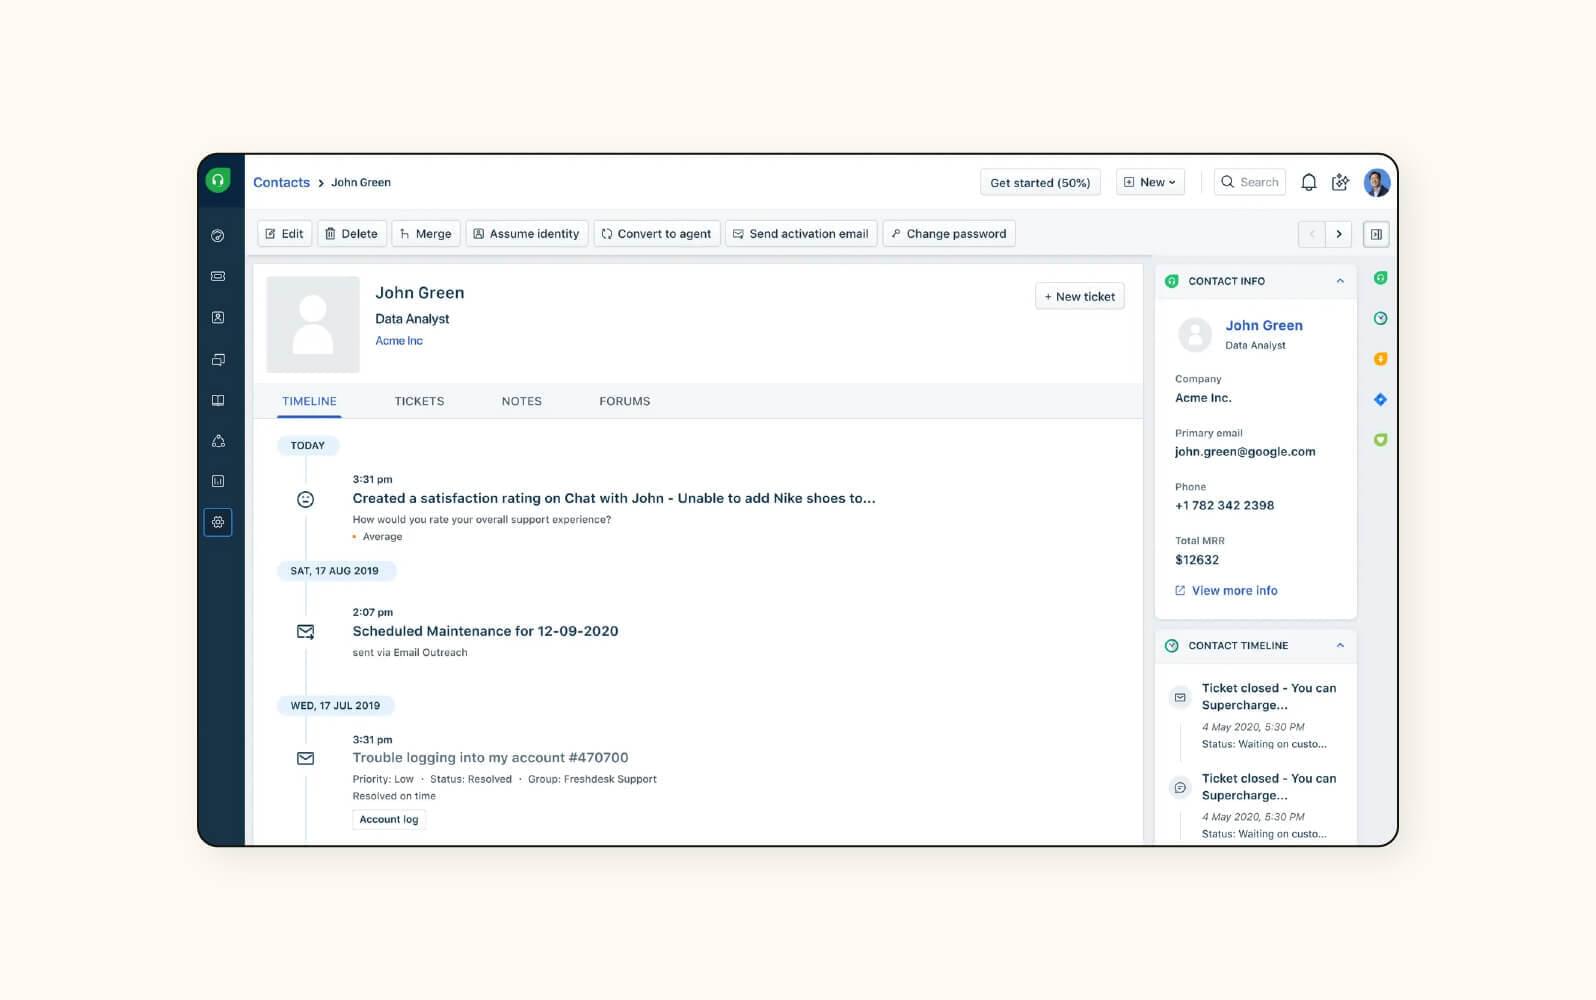The height and width of the screenshot is (1000, 1596).
Task: Switch to the Notes tab
Action: coord(521,401)
